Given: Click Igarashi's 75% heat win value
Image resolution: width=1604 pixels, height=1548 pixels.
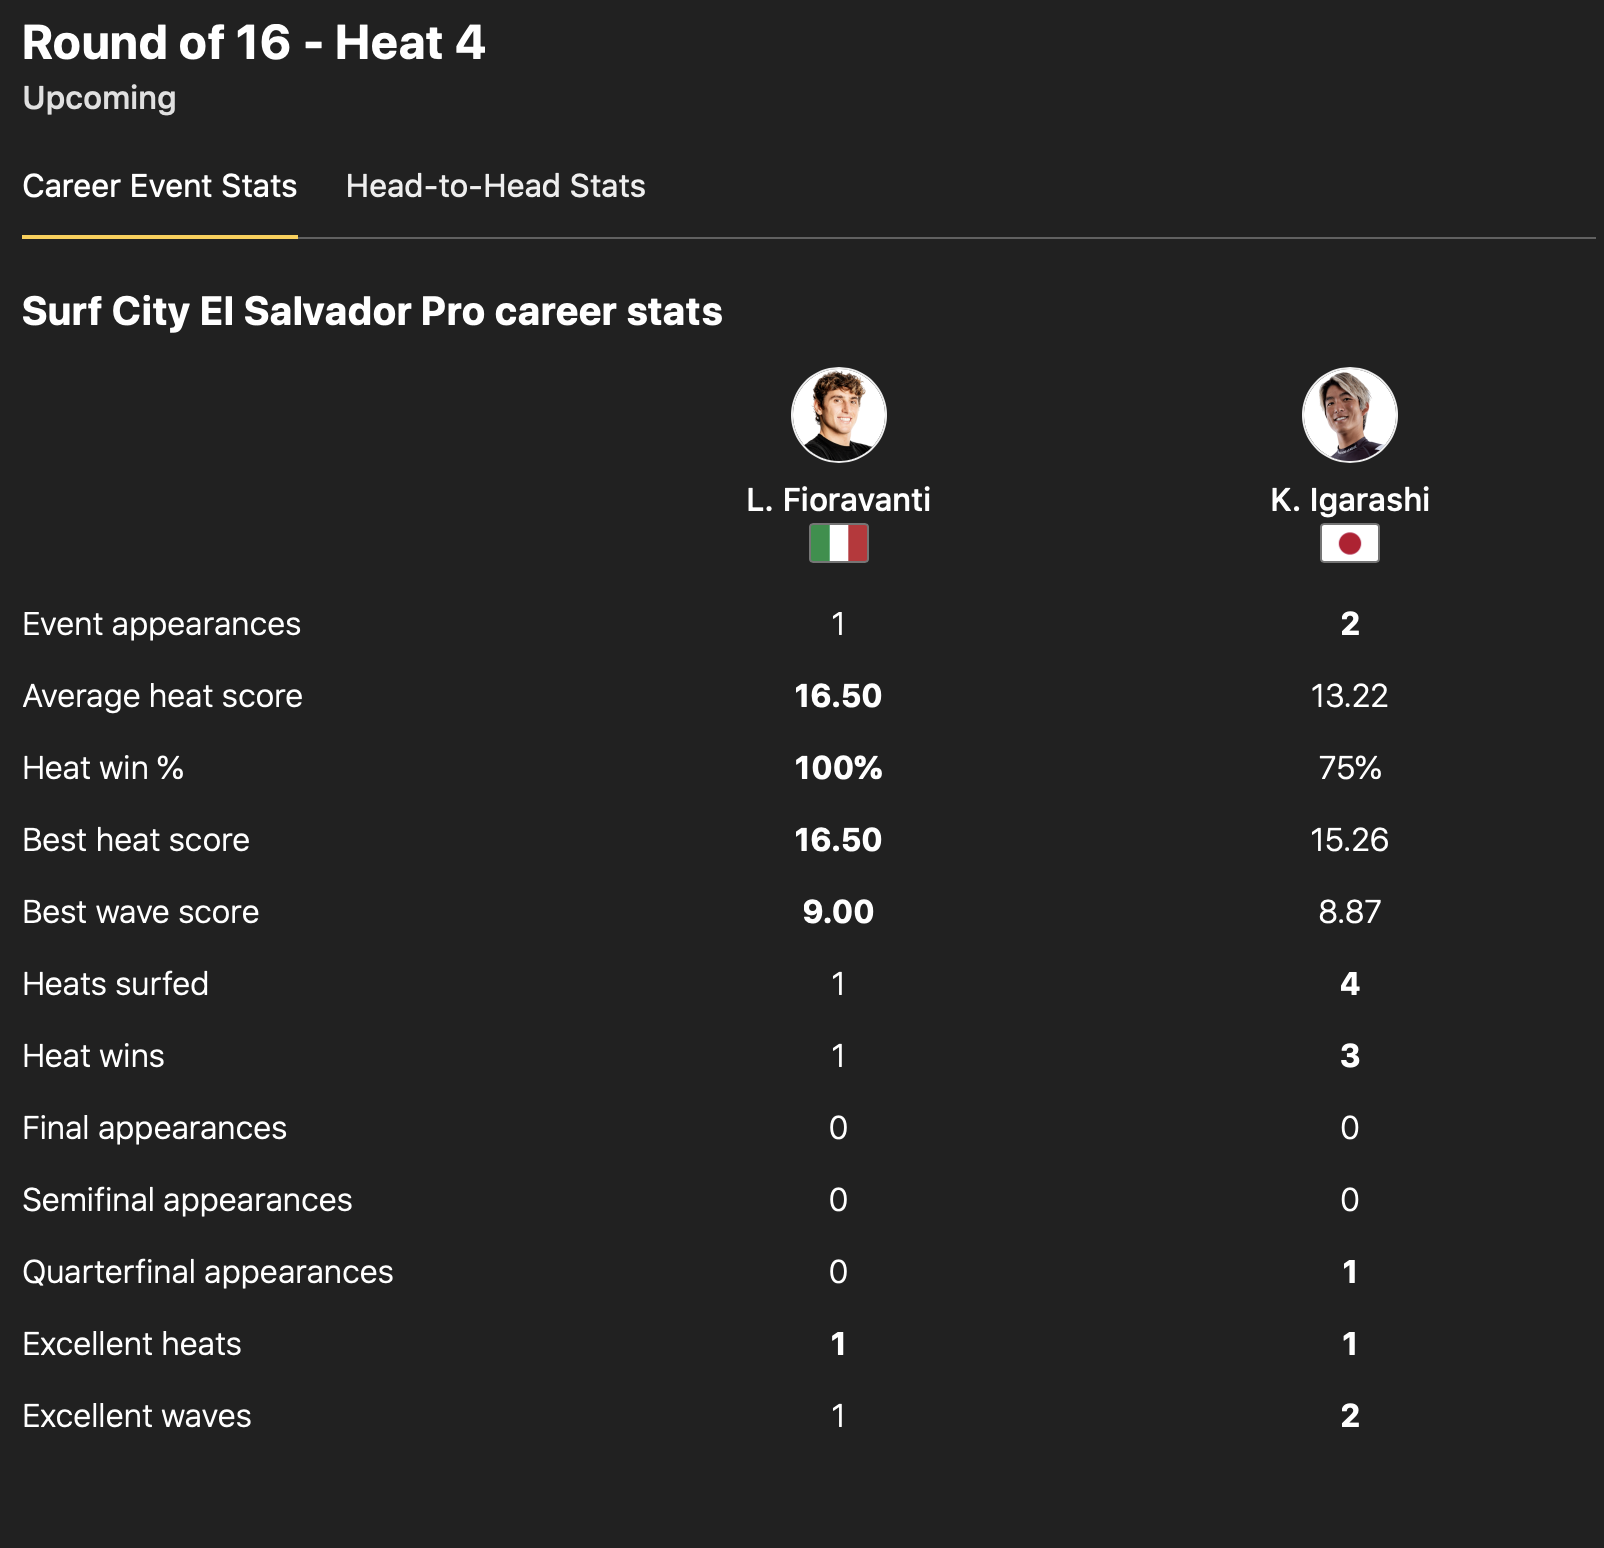Looking at the screenshot, I should pos(1349,768).
